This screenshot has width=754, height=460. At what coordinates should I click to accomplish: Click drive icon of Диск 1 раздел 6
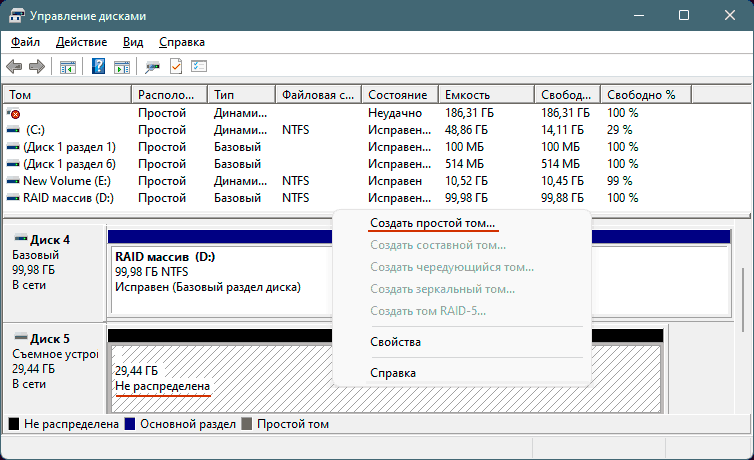click(13, 164)
